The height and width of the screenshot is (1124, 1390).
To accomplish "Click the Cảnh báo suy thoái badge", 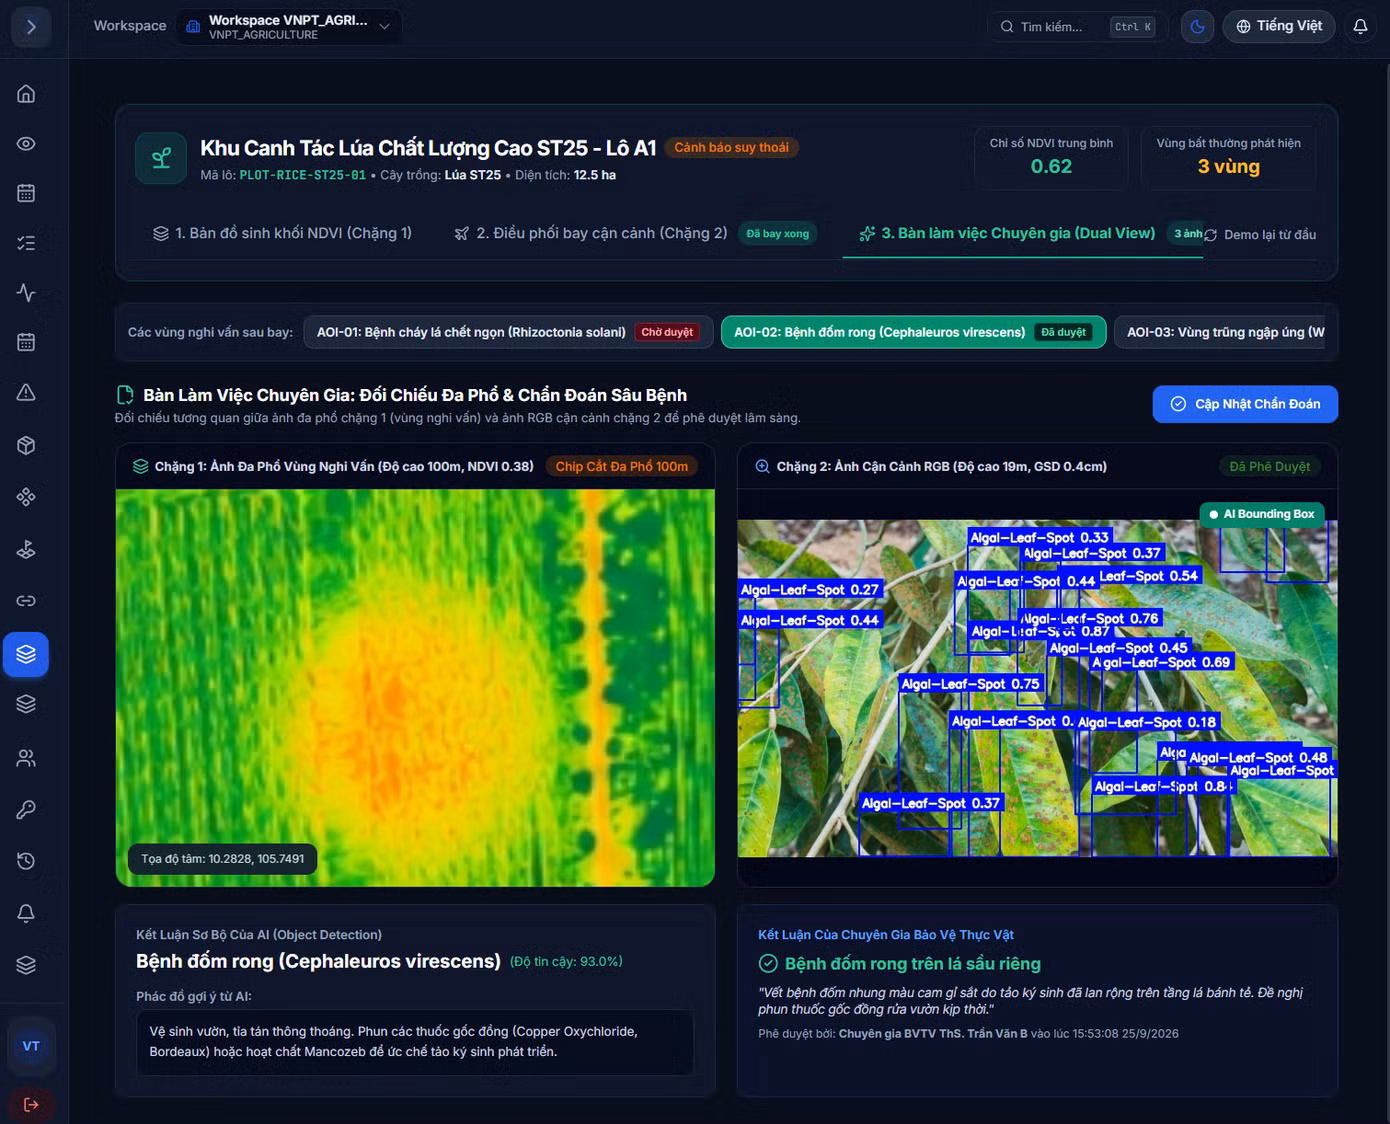I will pyautogui.click(x=731, y=148).
